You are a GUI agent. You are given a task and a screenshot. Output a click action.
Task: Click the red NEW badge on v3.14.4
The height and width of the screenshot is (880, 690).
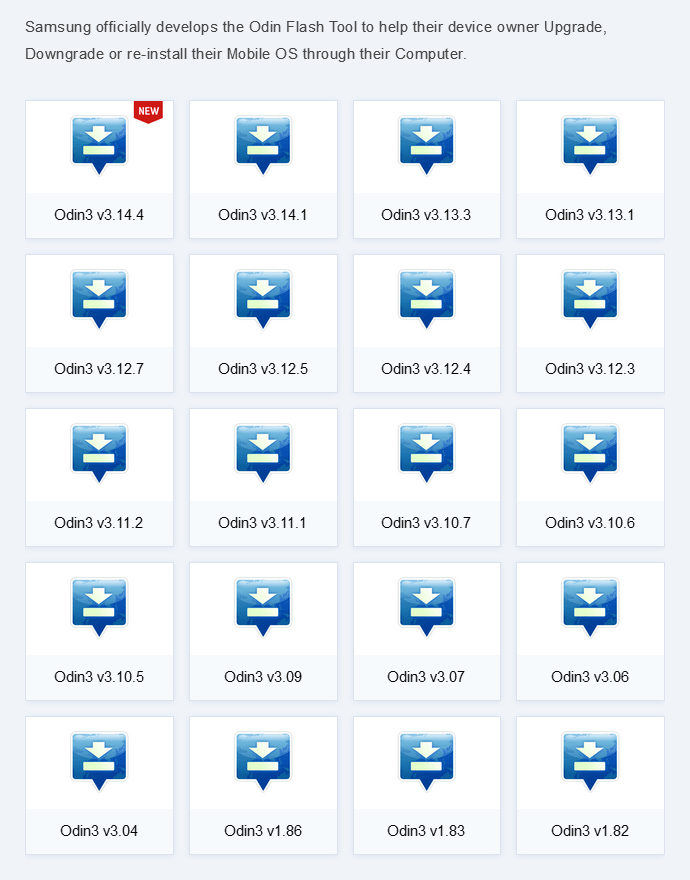[148, 112]
